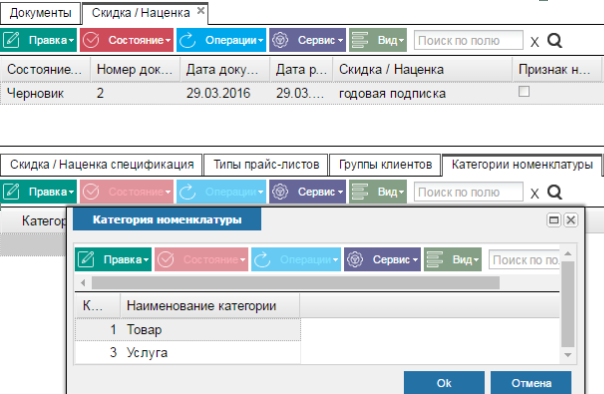Open Скидка / Наценка спецификация tab
The width and height of the screenshot is (604, 394).
point(101,164)
